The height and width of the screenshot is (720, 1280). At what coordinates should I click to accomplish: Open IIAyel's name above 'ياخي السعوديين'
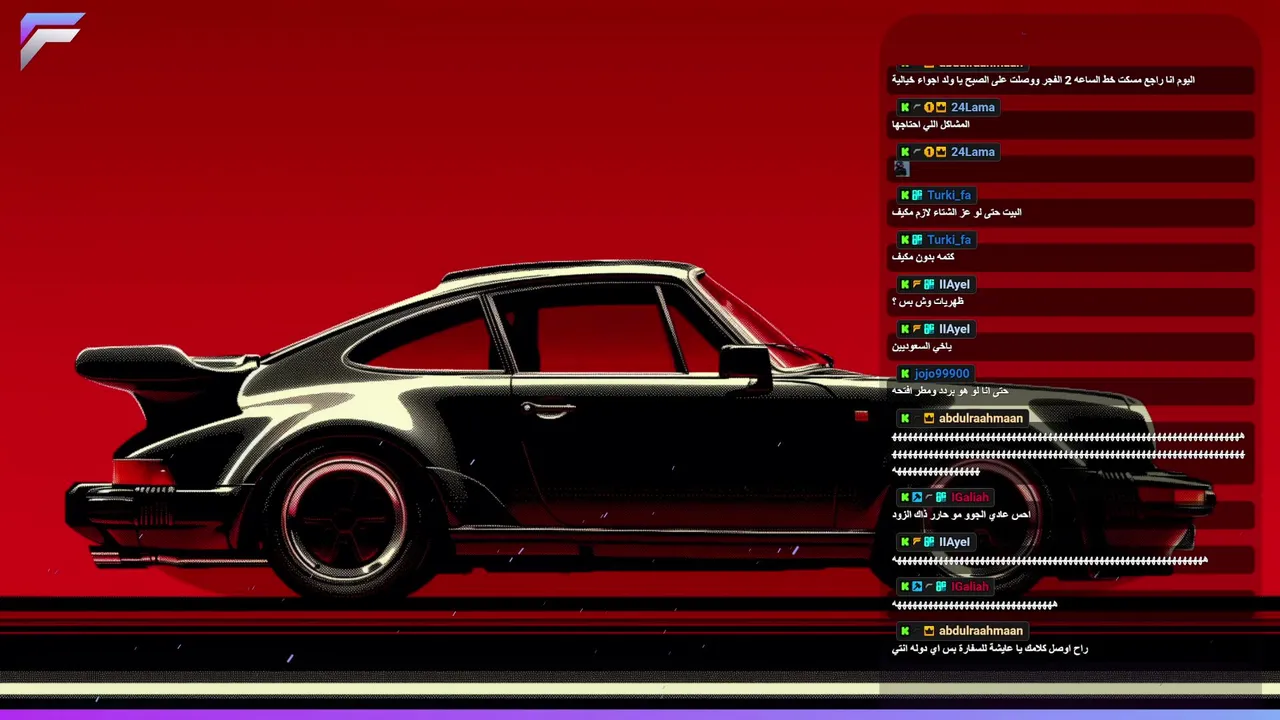click(954, 329)
